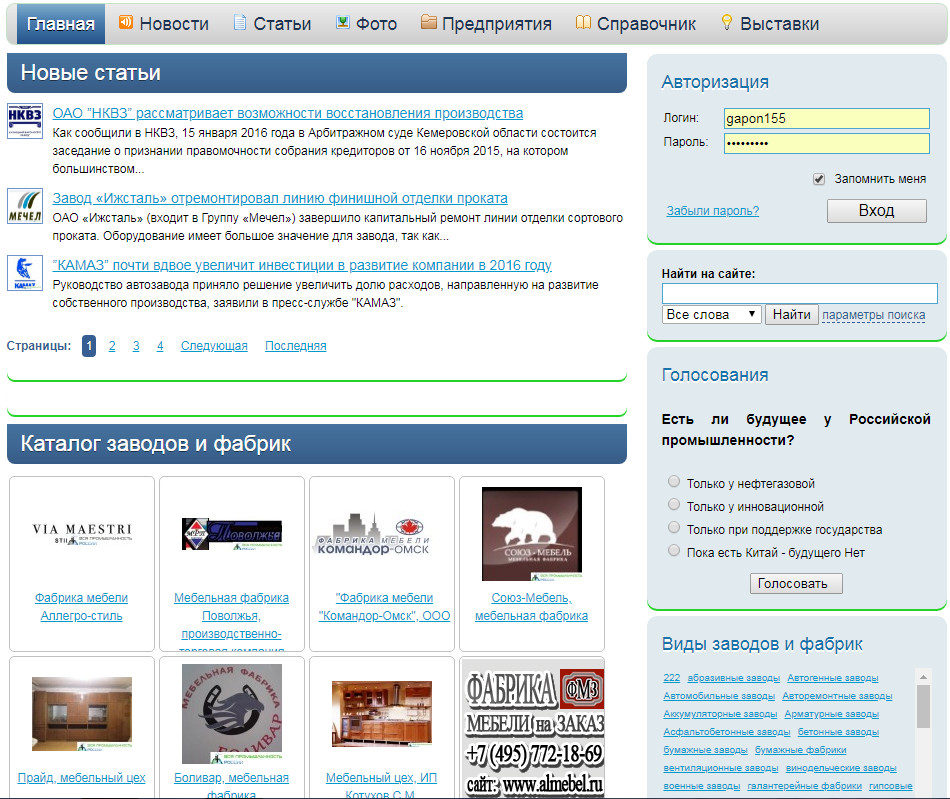
Task: Choose Только при поддержке государства
Action: click(674, 527)
